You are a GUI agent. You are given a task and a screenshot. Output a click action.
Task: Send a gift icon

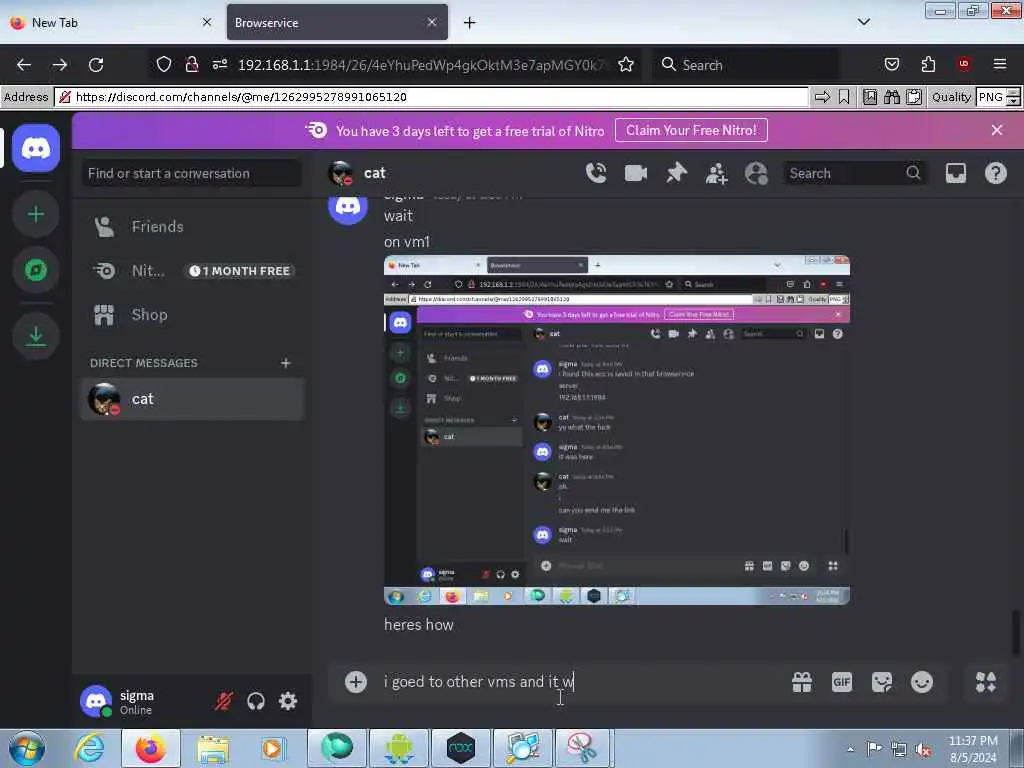coord(802,682)
